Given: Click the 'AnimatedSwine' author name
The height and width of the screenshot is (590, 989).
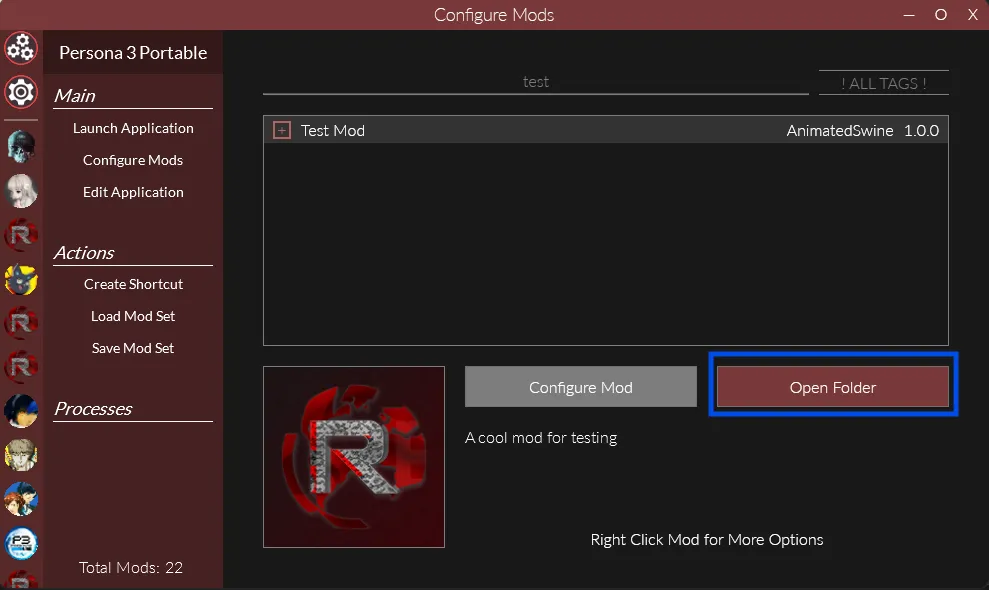Looking at the screenshot, I should pyautogui.click(x=840, y=131).
